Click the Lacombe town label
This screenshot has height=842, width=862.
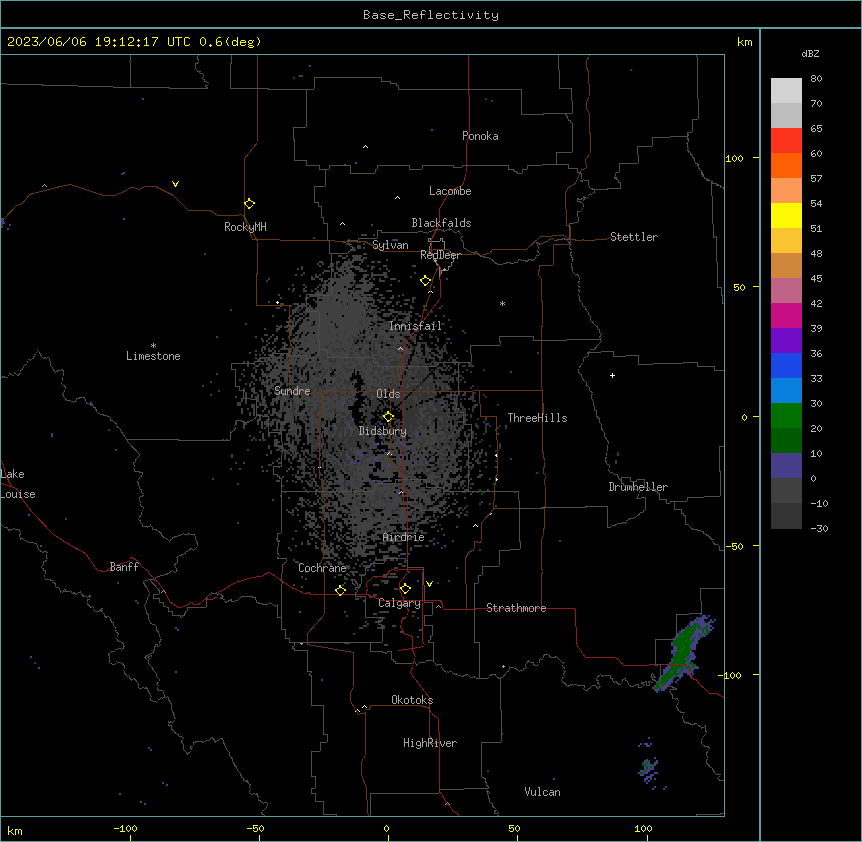[450, 191]
